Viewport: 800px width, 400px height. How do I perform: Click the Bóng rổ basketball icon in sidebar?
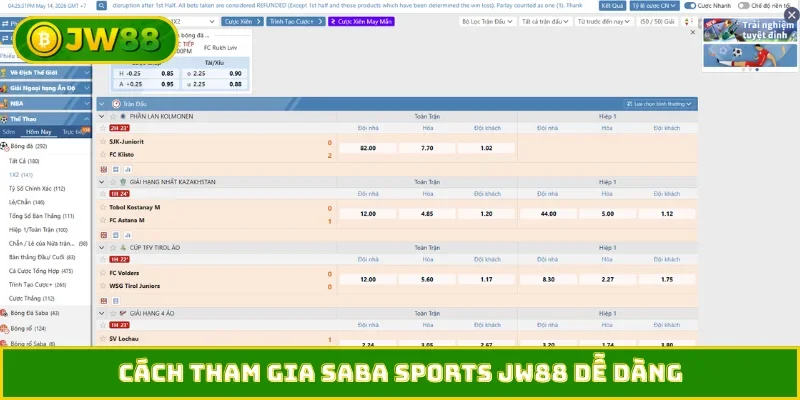pyautogui.click(x=4, y=329)
